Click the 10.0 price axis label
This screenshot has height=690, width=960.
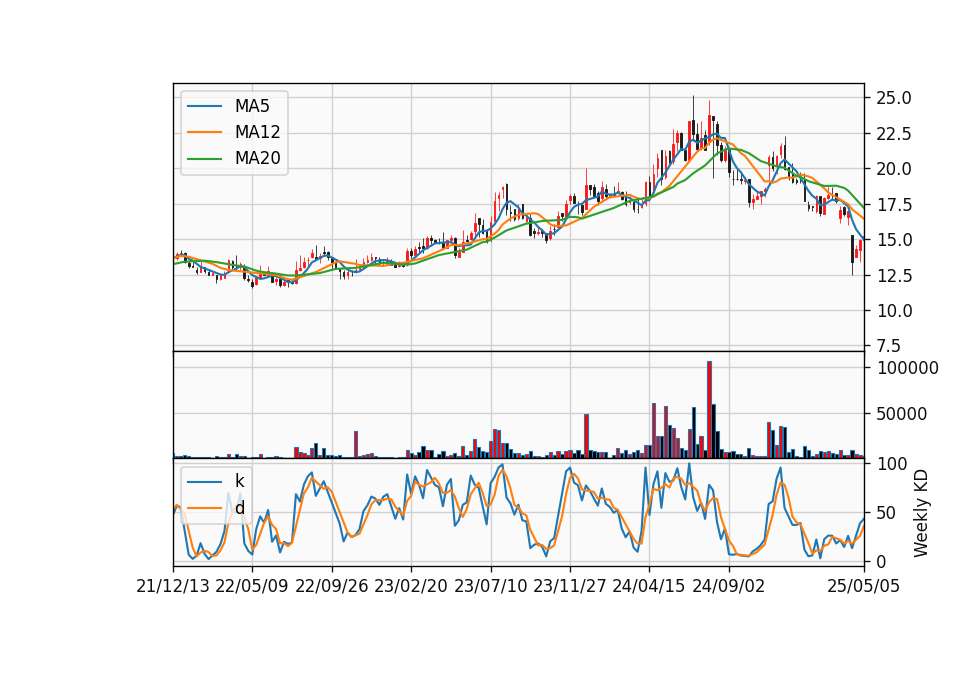coord(894,311)
